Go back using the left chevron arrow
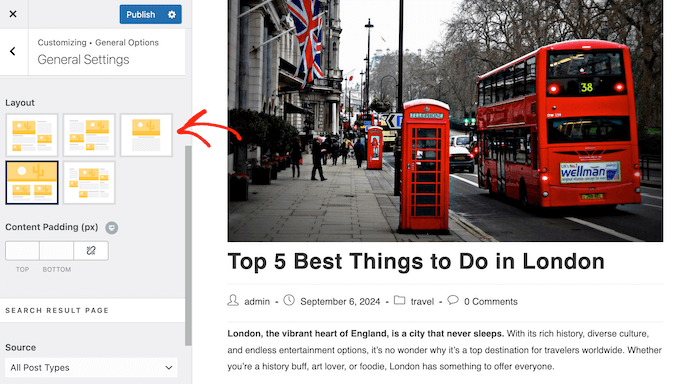This screenshot has height=384, width=680. click(x=13, y=51)
